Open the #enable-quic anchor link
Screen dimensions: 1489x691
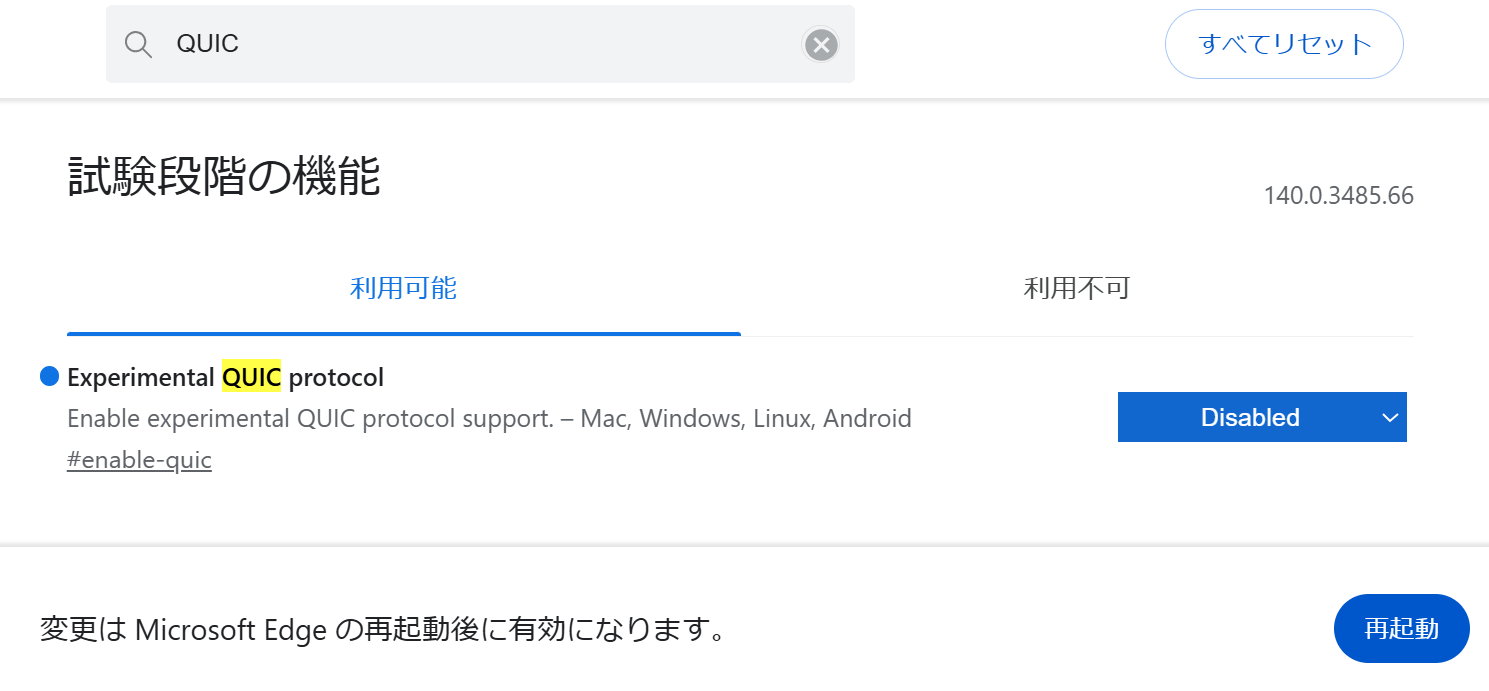coord(139,461)
